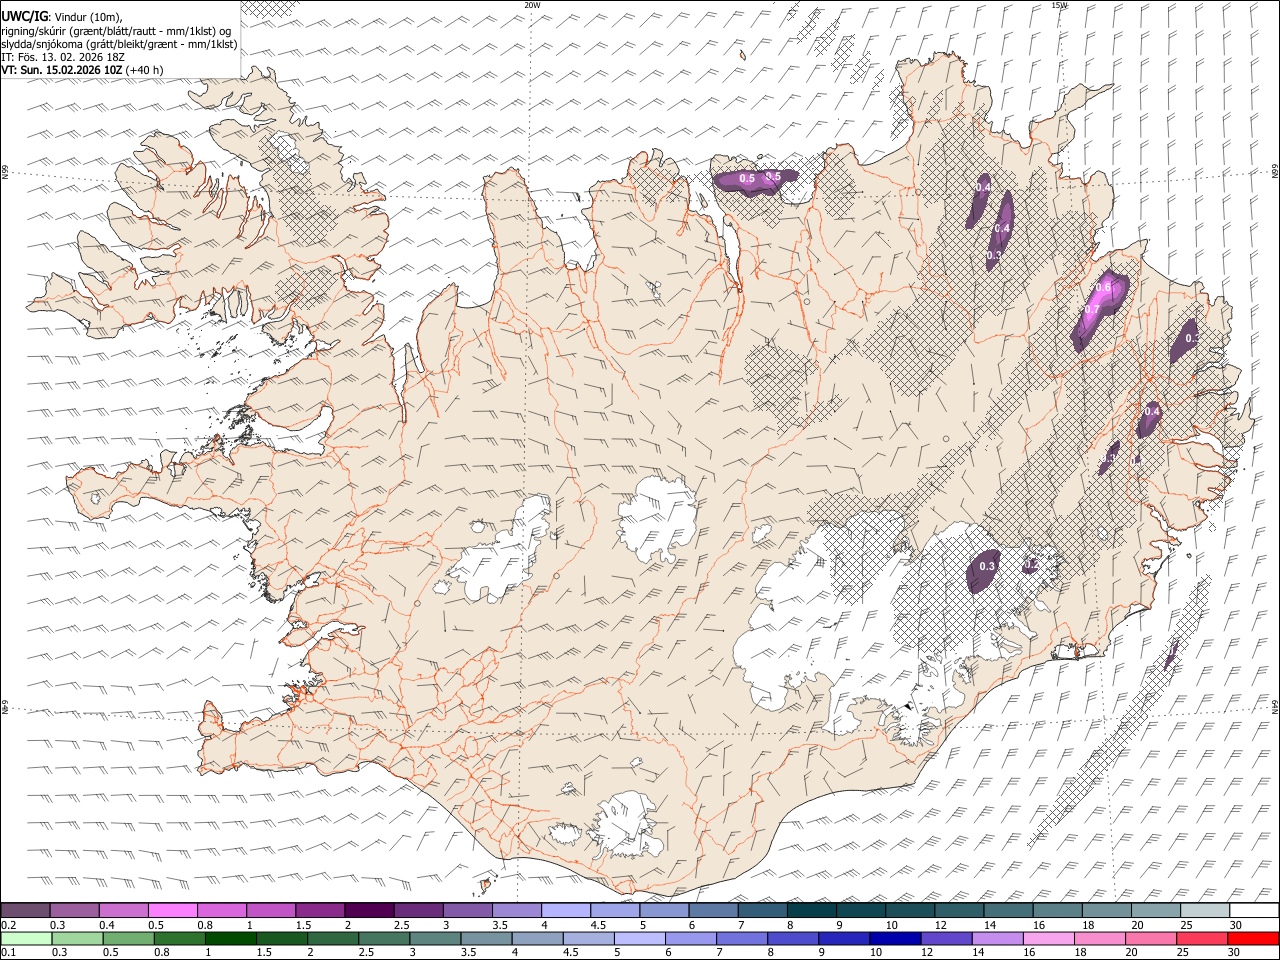The height and width of the screenshot is (960, 1280).
Task: Pick the lower legend swatch for 6–7
Action: [690, 939]
